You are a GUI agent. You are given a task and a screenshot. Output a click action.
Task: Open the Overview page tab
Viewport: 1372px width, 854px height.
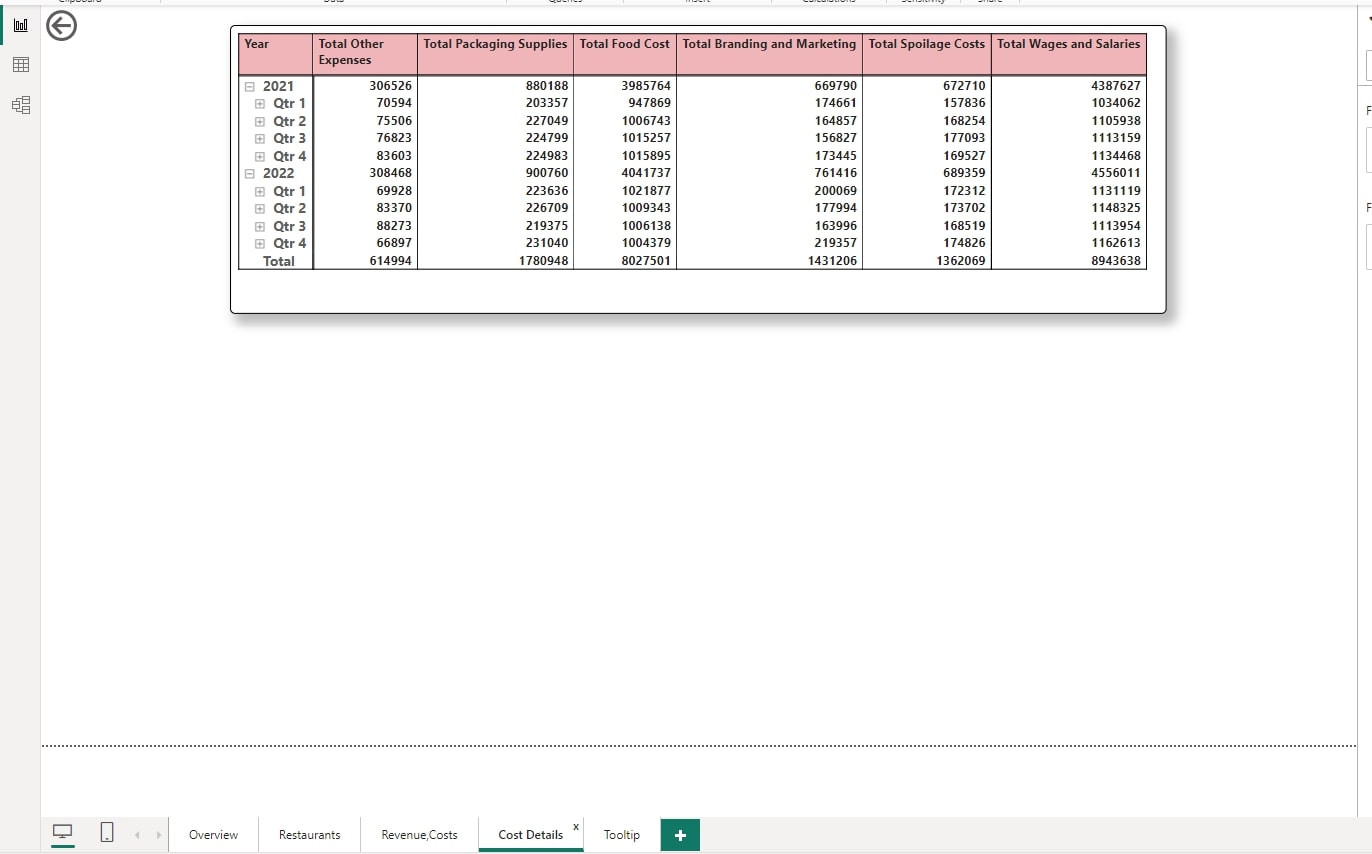click(x=213, y=835)
